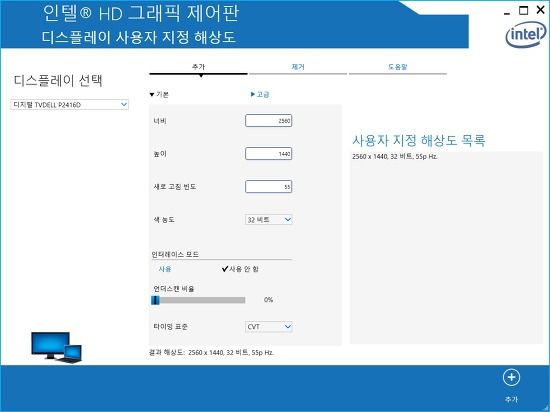Switch to the 추가 tab

pyautogui.click(x=199, y=68)
